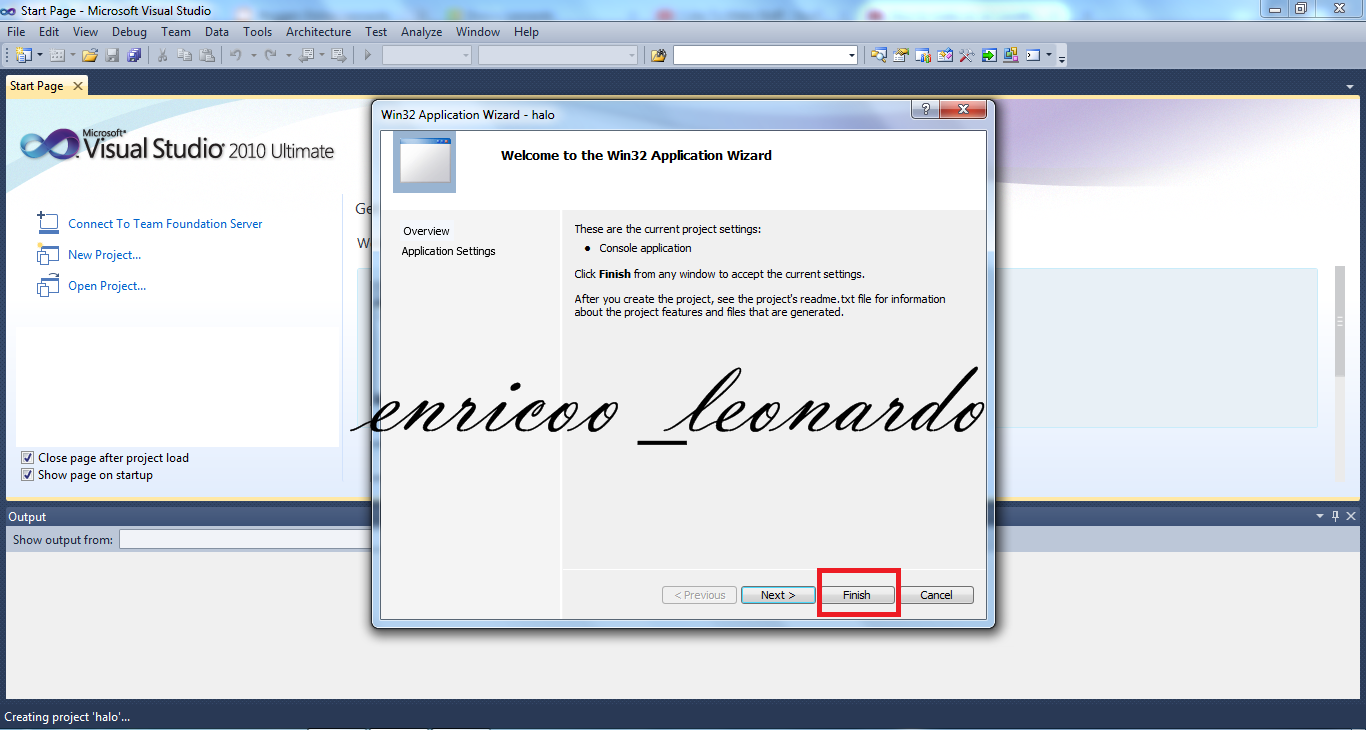
Task: Disable Show page on startup
Action: (x=27, y=474)
